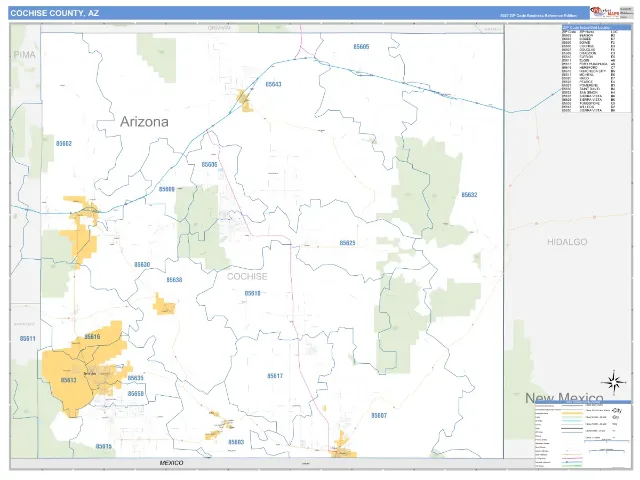
Task: Click ZIP code label 85611
Action: [x=27, y=339]
